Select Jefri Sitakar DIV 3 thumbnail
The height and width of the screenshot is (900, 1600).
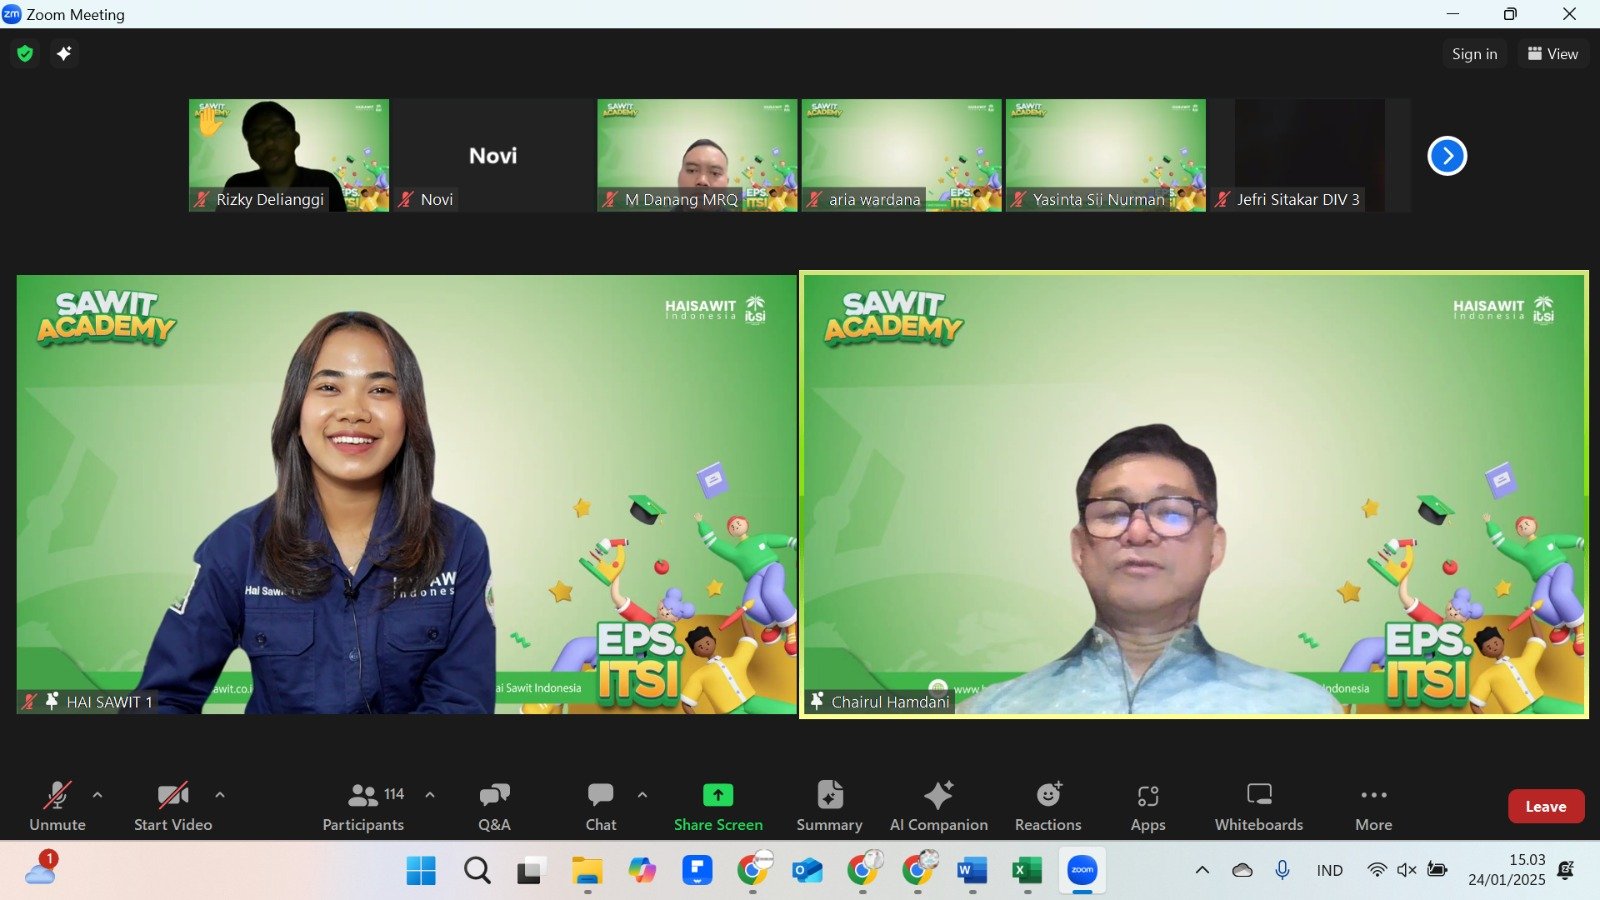click(1310, 155)
